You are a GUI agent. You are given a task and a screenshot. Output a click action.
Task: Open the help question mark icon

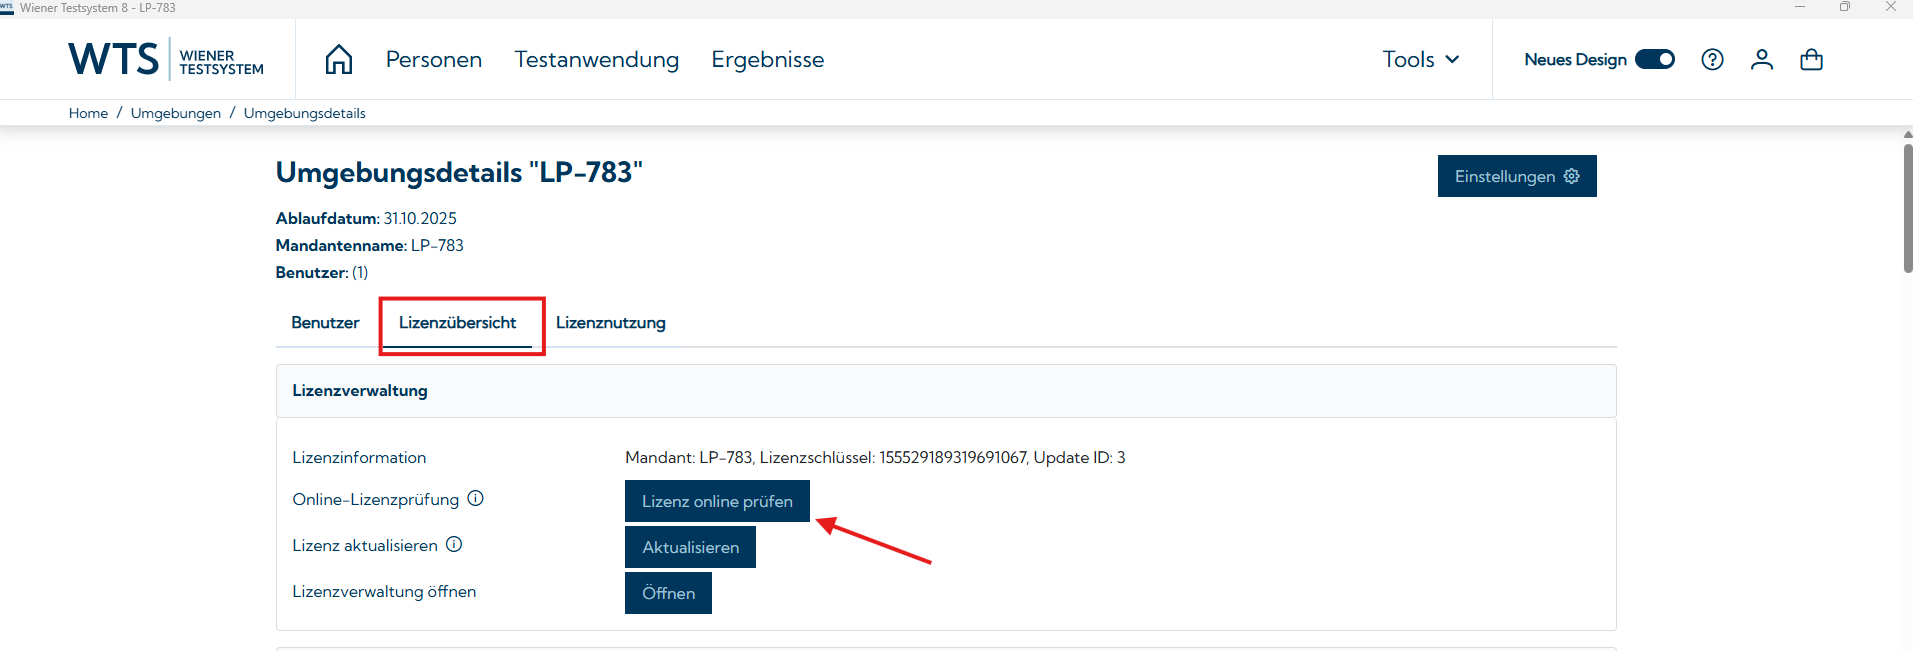pyautogui.click(x=1712, y=60)
